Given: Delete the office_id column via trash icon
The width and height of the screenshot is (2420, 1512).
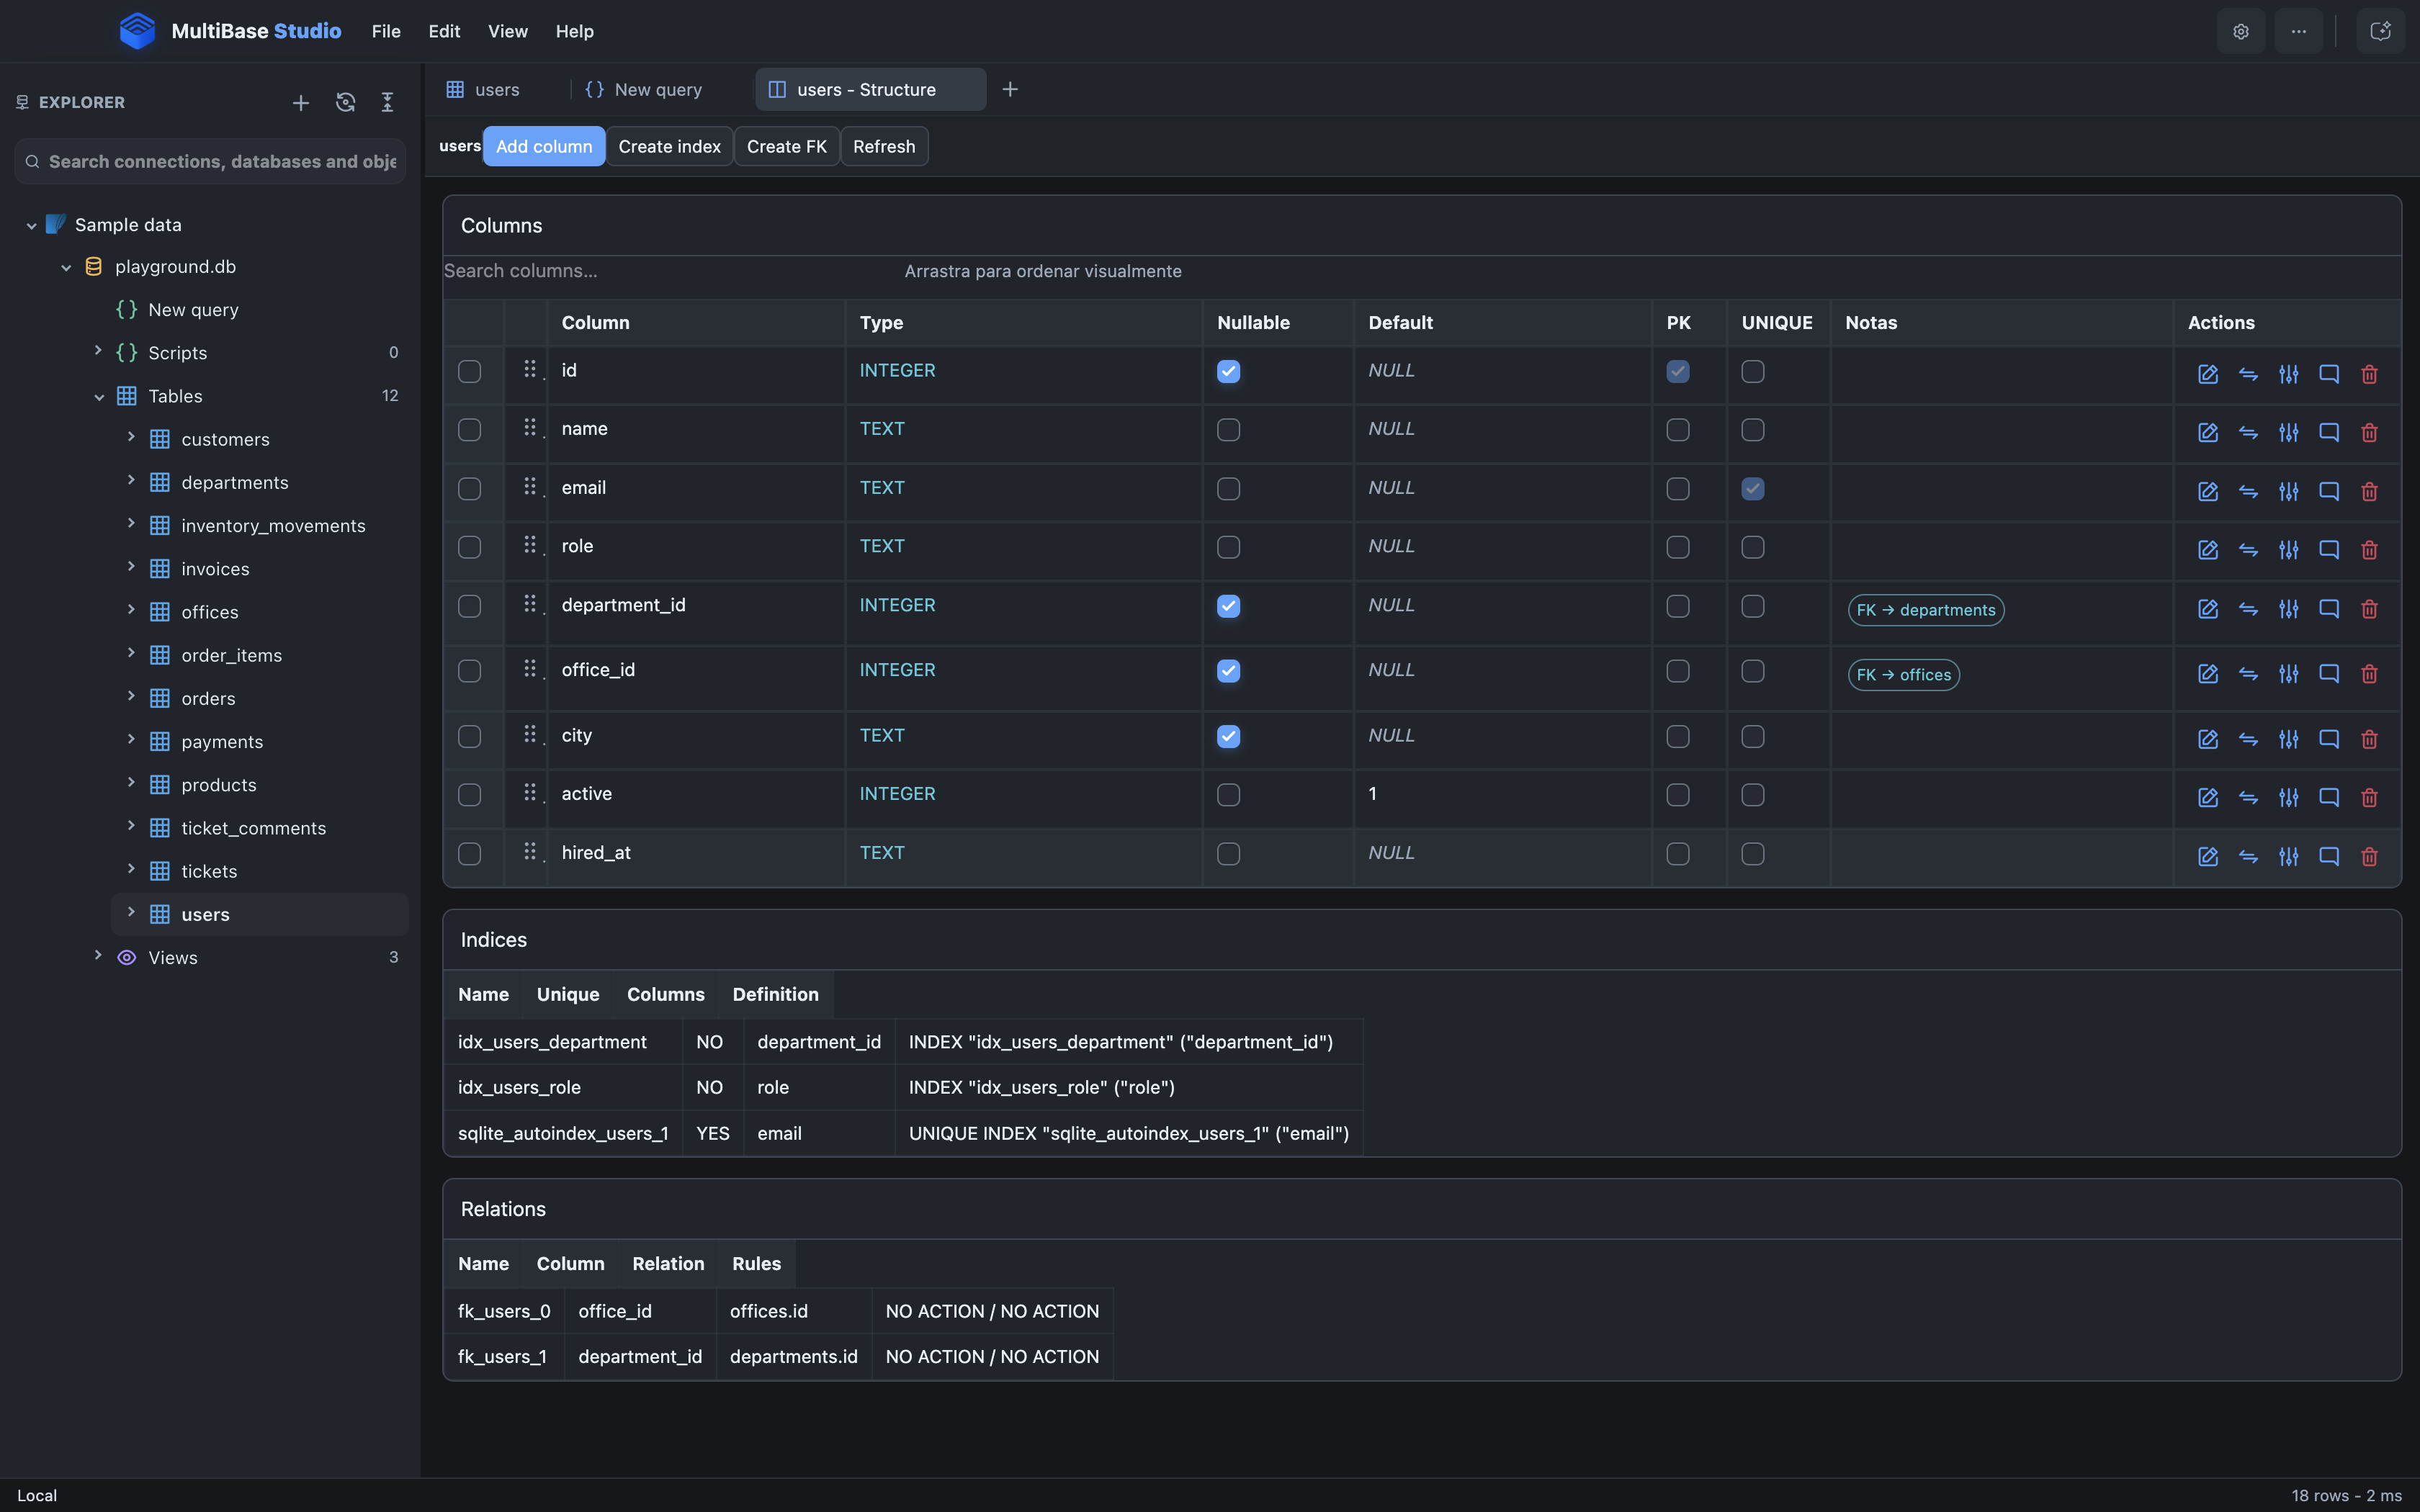Looking at the screenshot, I should pyautogui.click(x=2369, y=674).
